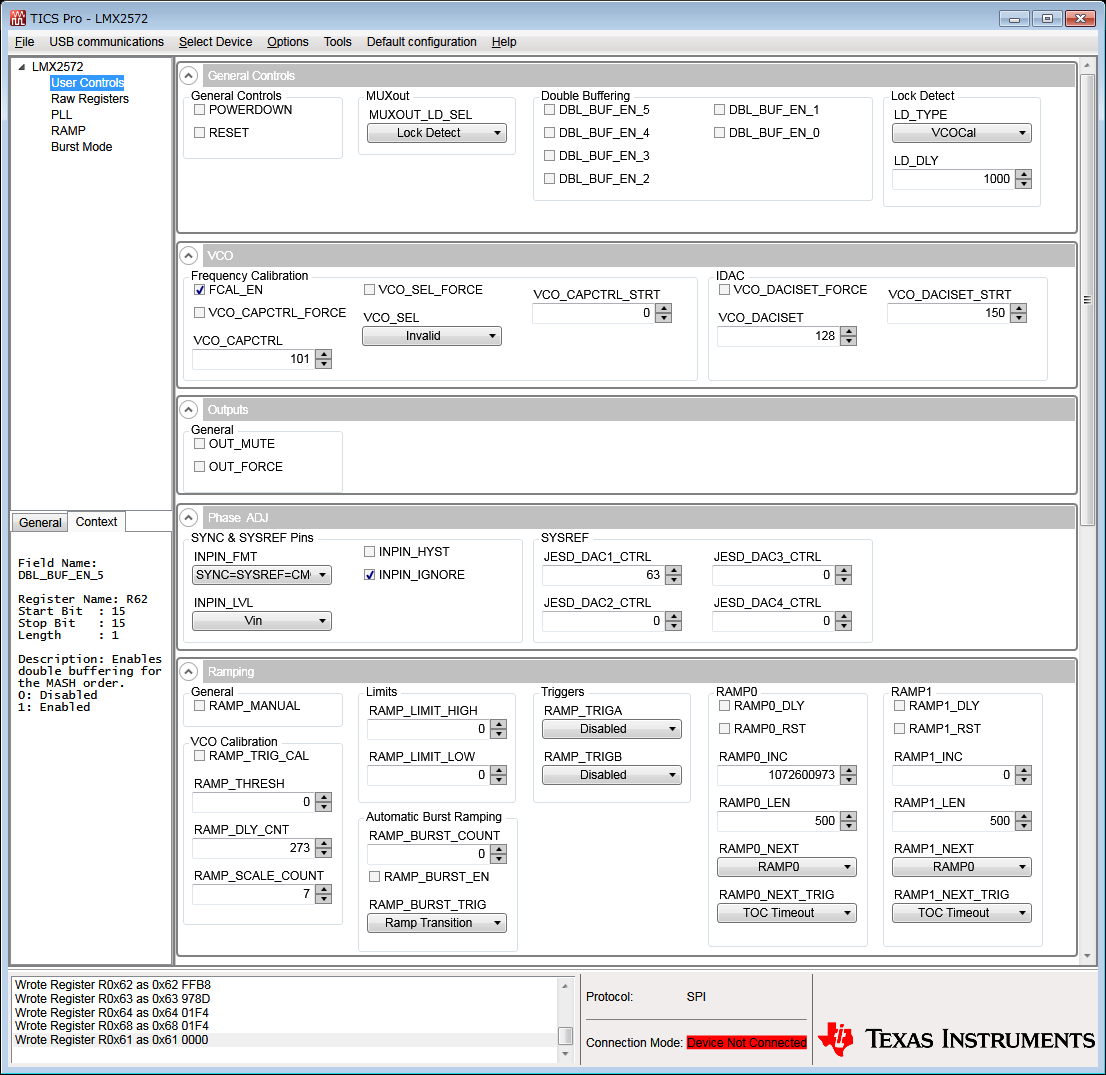Image resolution: width=1106 pixels, height=1075 pixels.
Task: Open the RAMP0_NEXT dropdown
Action: point(786,867)
